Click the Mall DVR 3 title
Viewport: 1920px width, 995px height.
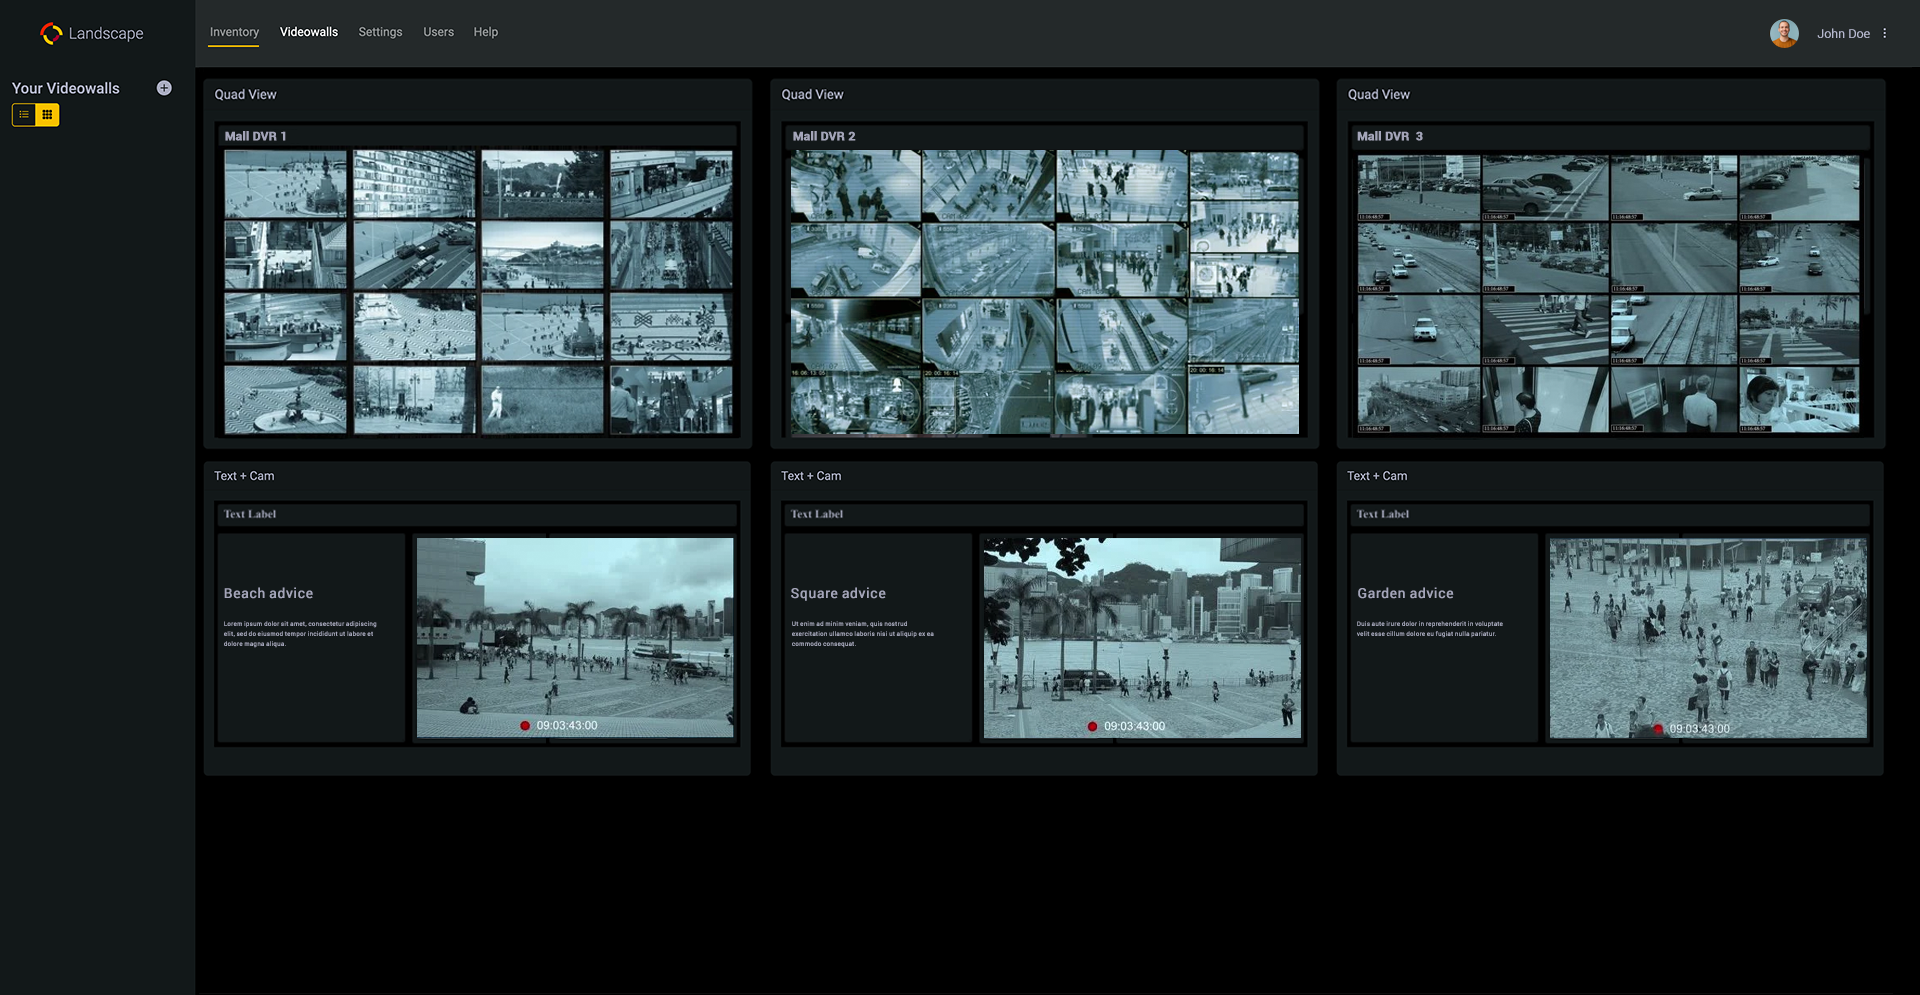pyautogui.click(x=1389, y=136)
